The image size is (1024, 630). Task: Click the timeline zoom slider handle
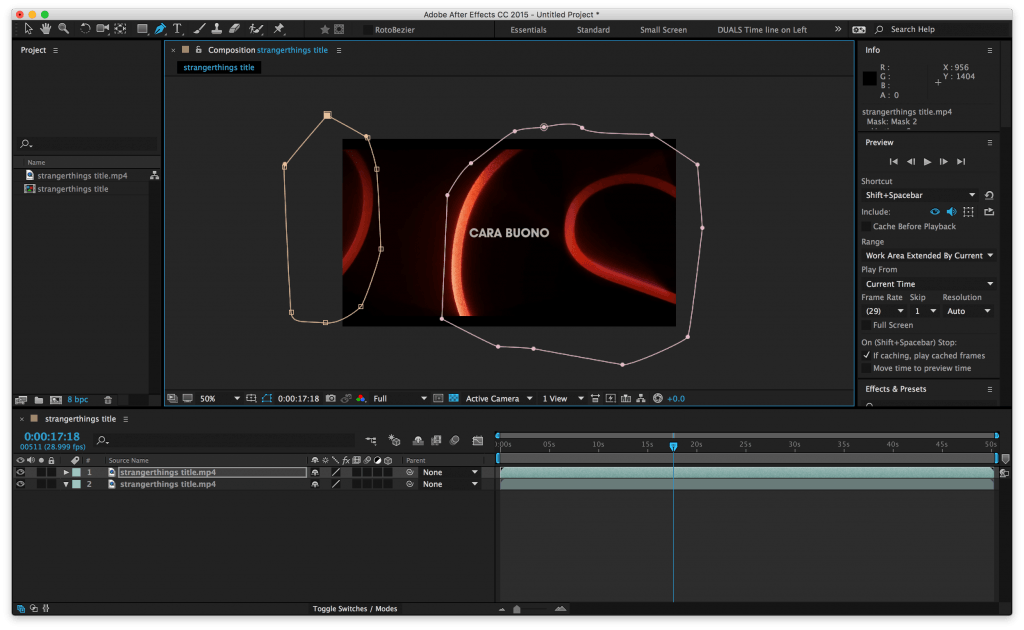point(517,609)
